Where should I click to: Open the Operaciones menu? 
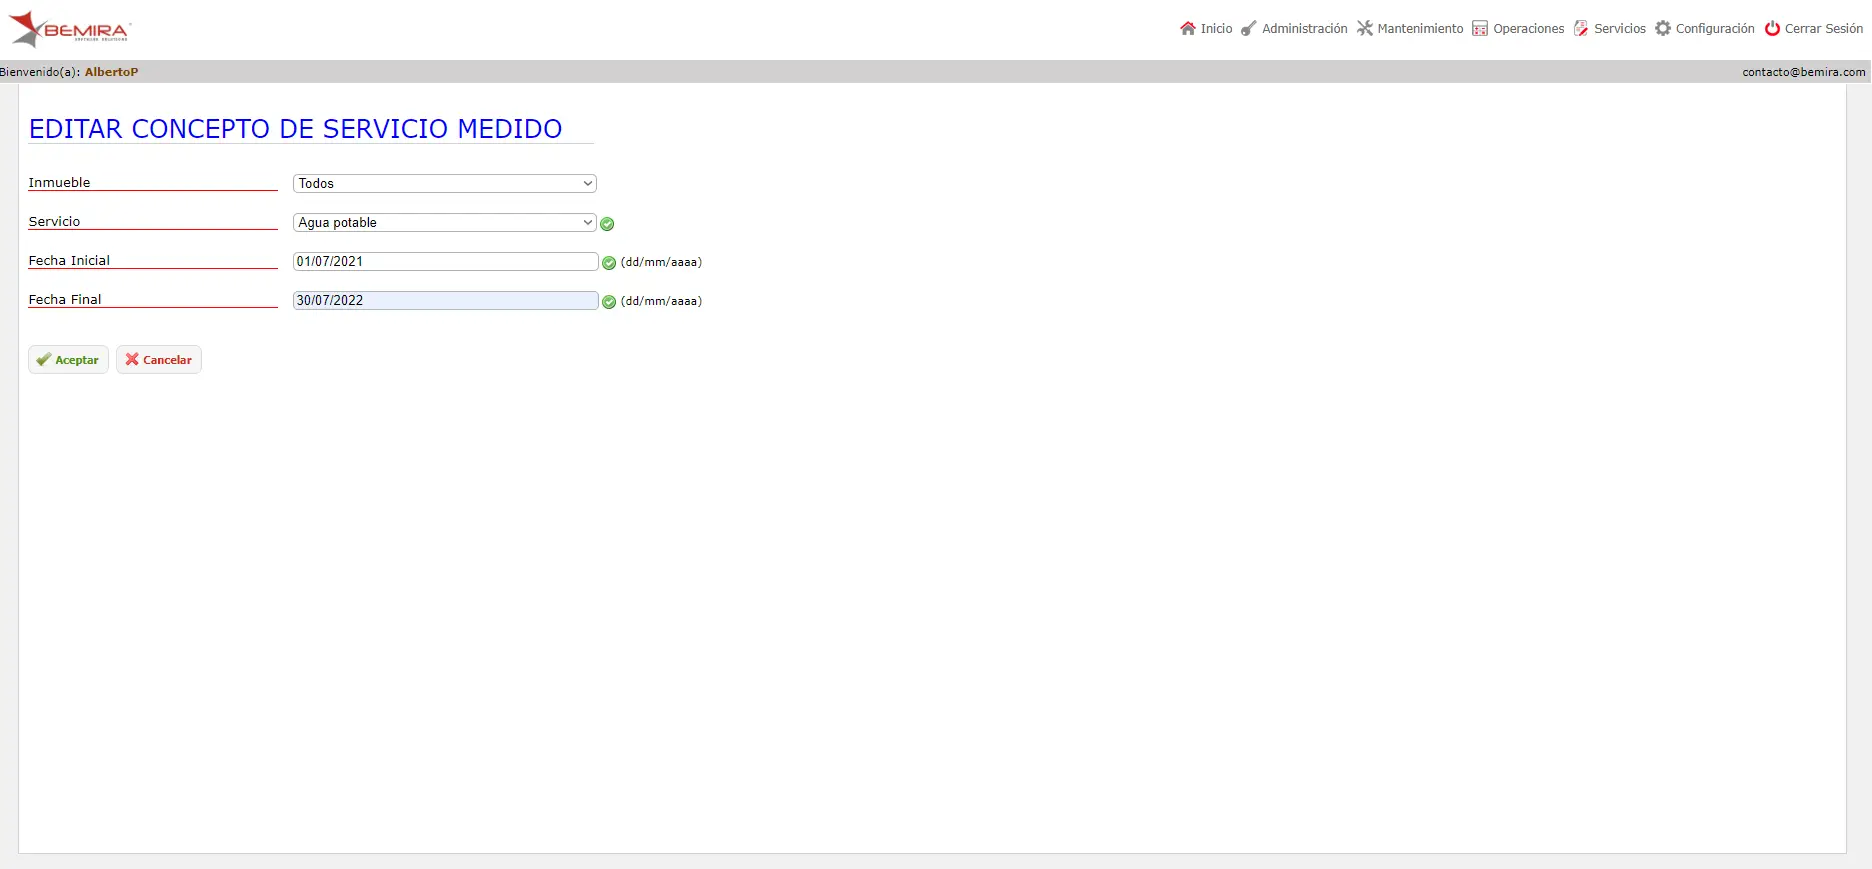[1518, 28]
